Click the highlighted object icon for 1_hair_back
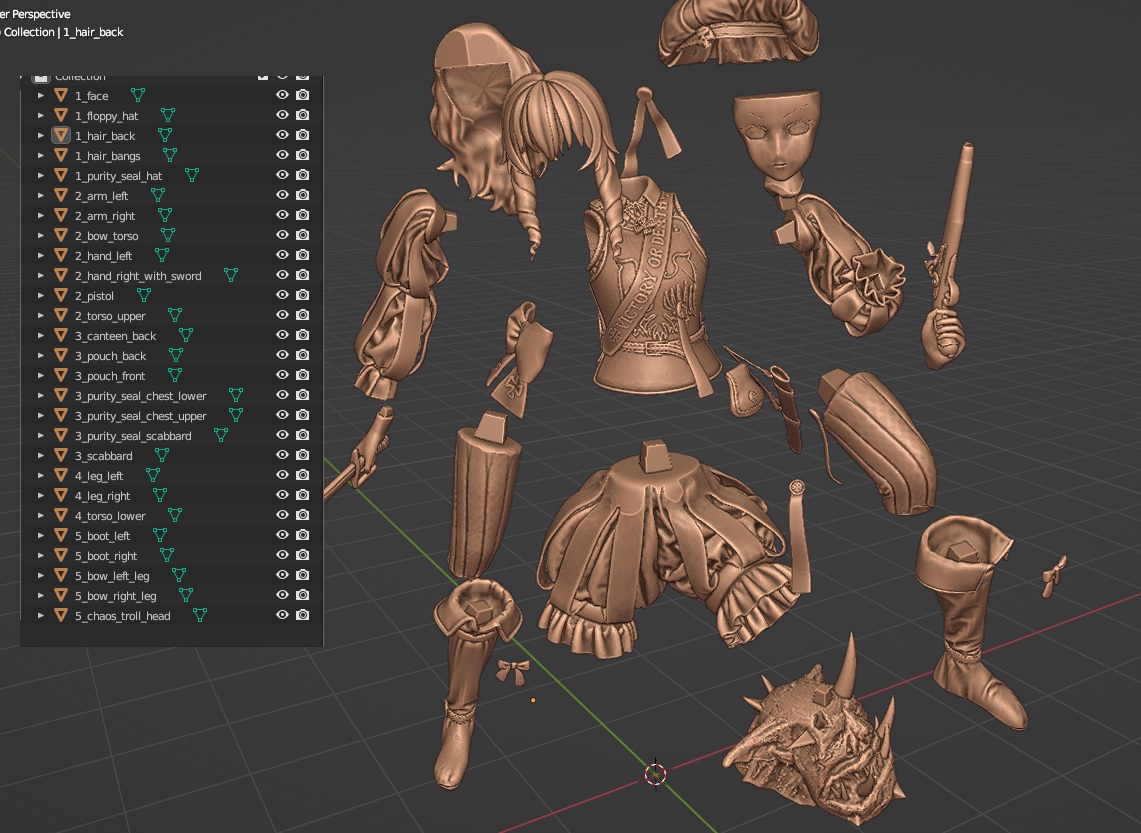The width and height of the screenshot is (1141, 833). [61, 135]
